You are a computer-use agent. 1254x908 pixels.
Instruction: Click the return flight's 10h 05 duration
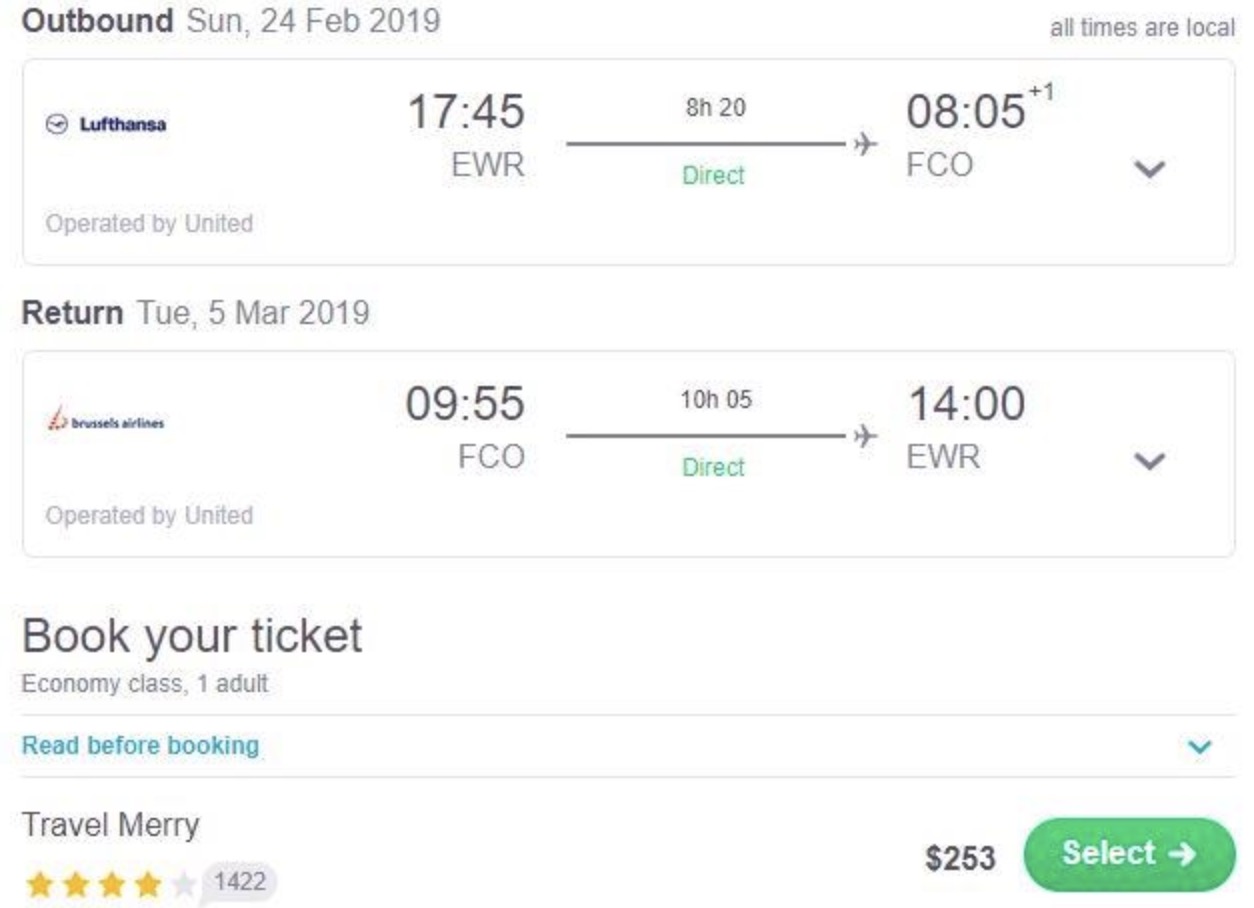tap(715, 400)
